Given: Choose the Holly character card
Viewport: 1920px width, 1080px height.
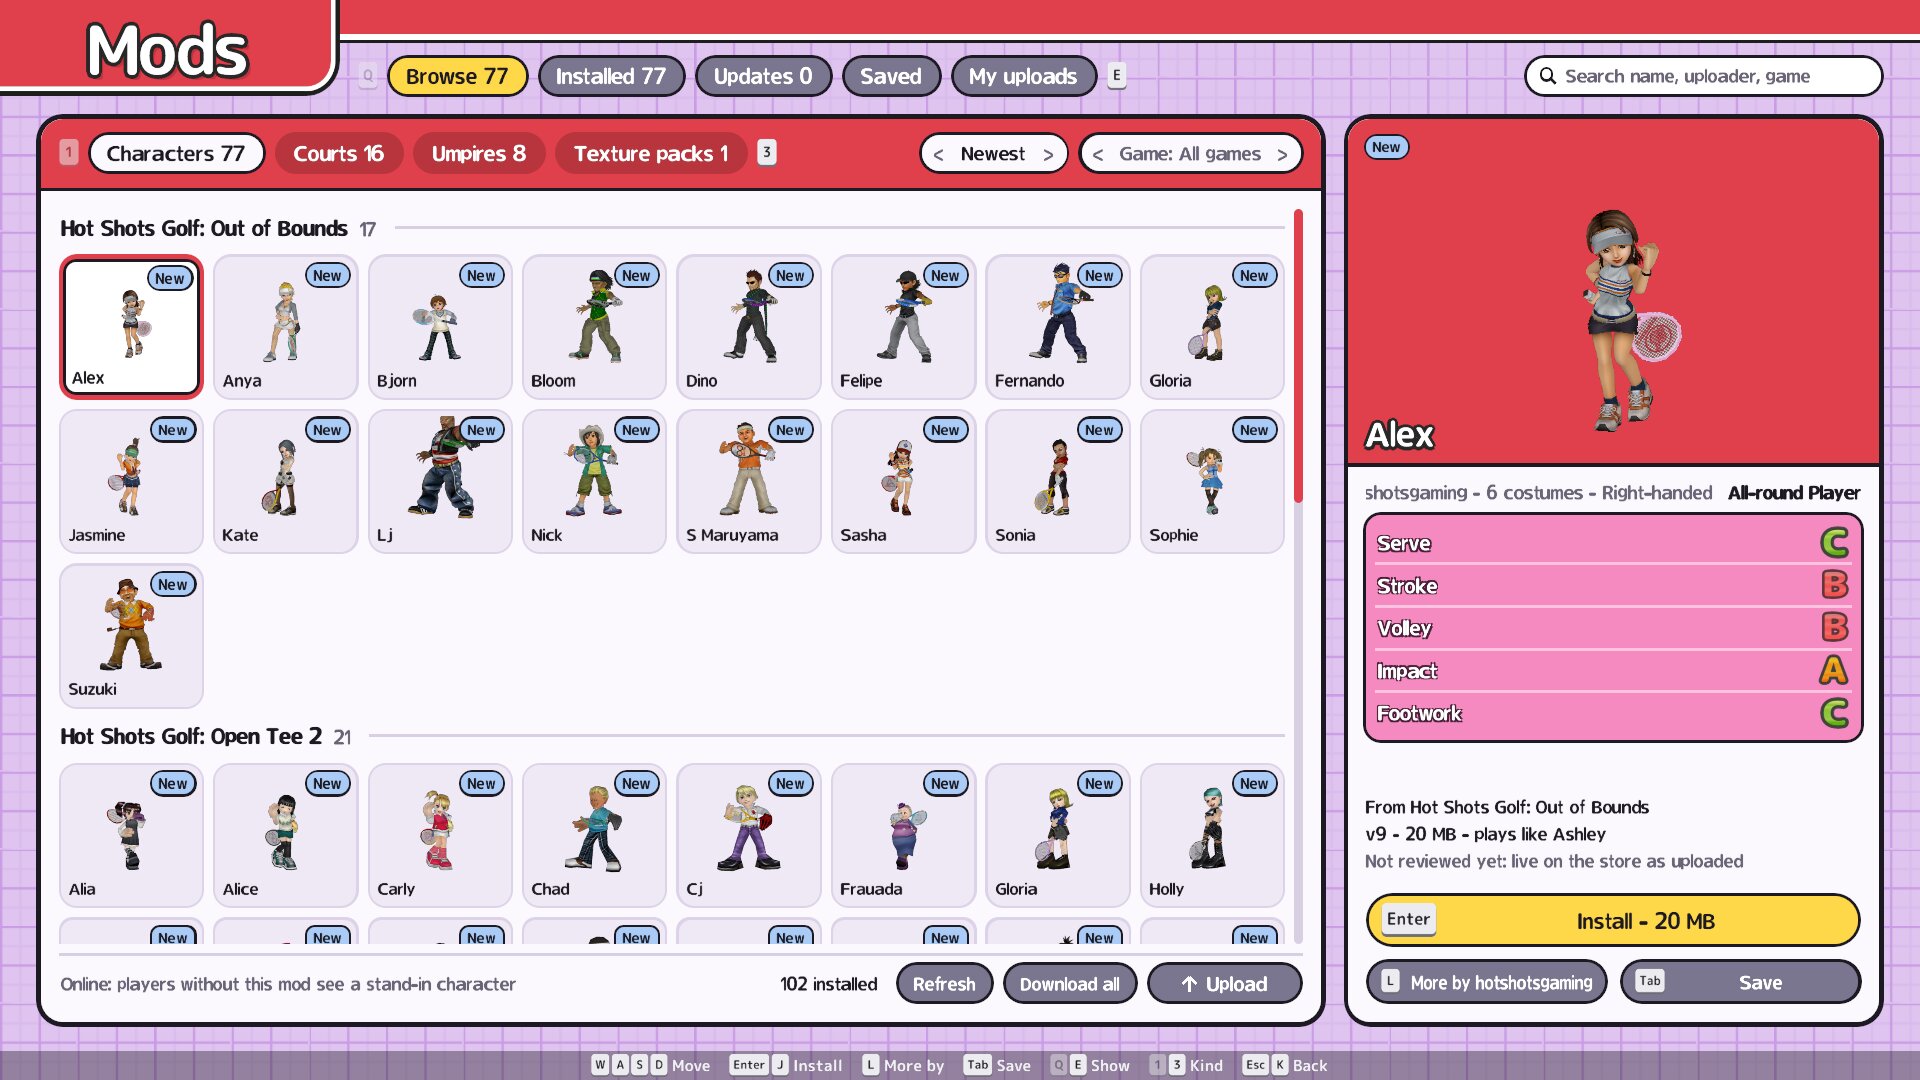Looking at the screenshot, I should coord(1212,835).
